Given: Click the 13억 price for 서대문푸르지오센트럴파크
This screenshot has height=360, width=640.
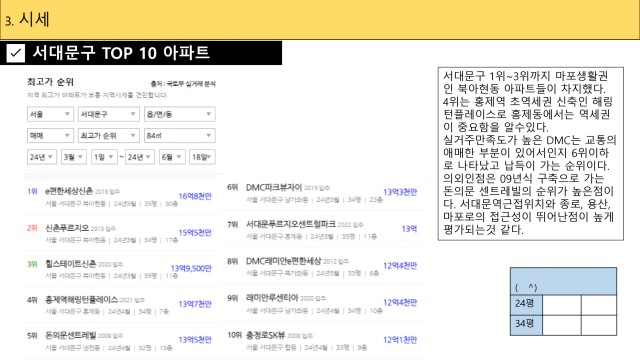Looking at the screenshot, I should coord(409,229).
